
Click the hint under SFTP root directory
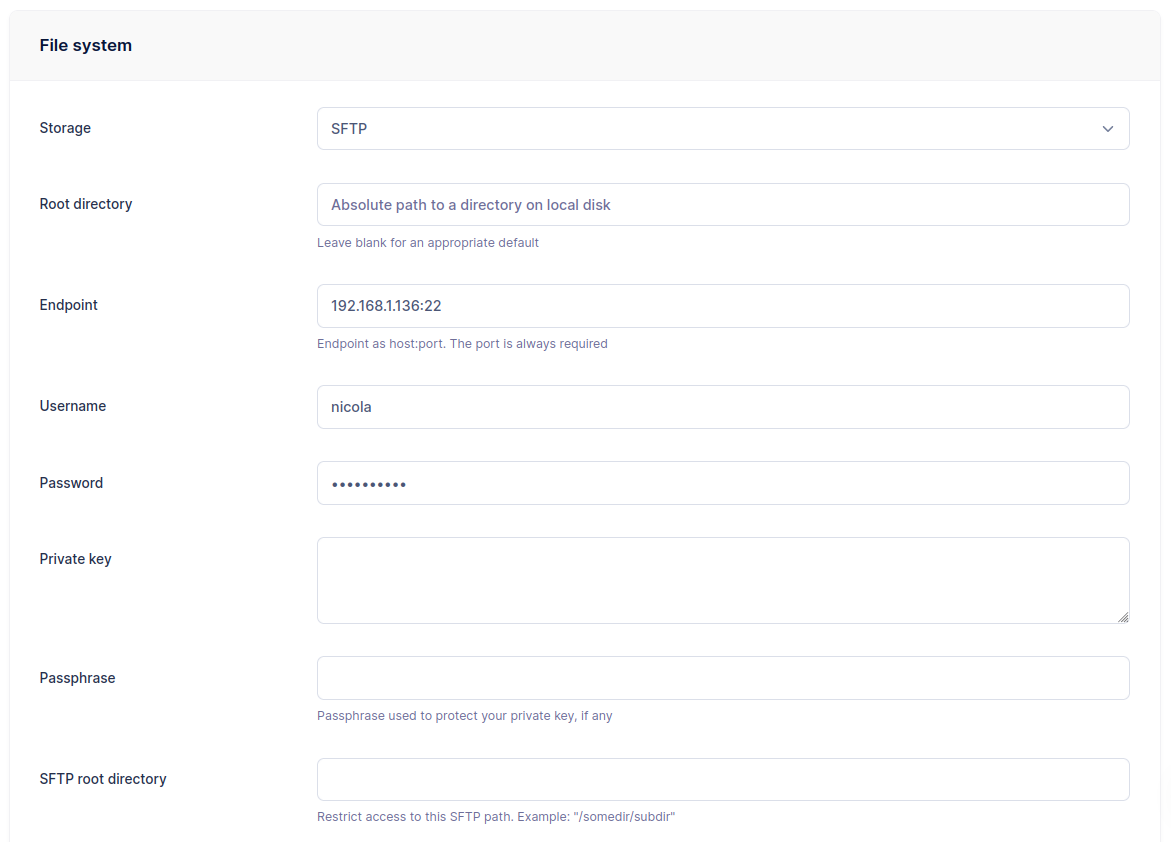496,817
